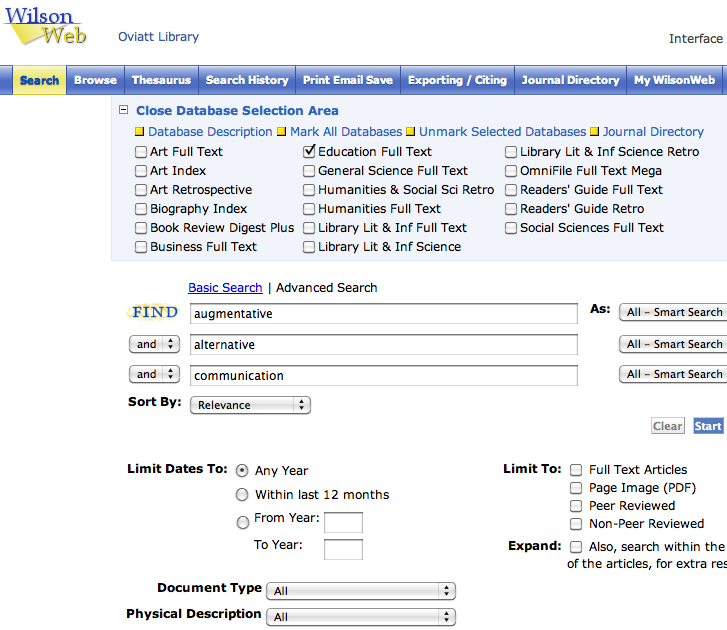Uncheck Education Full Text database
The width and height of the screenshot is (727, 630).
(309, 152)
